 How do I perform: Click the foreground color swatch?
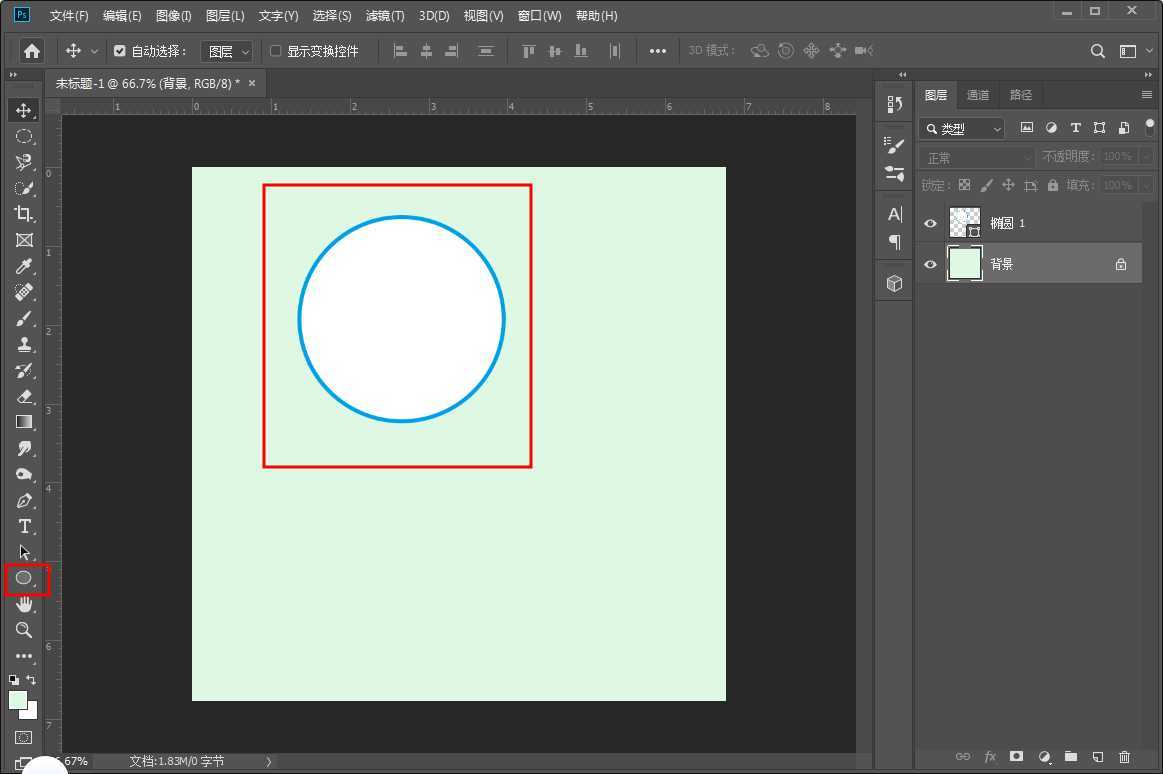[17, 700]
